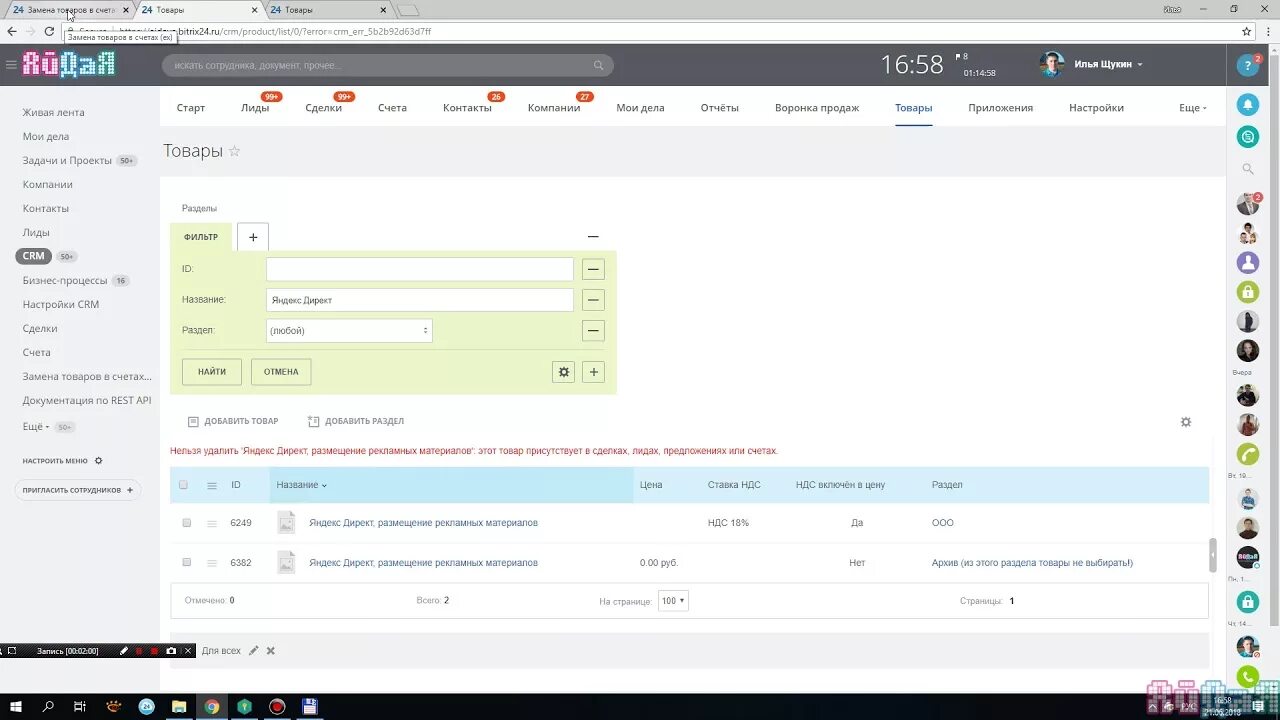Remove the ID filter field
Screen dimensions: 1280x720
[x=594, y=269]
